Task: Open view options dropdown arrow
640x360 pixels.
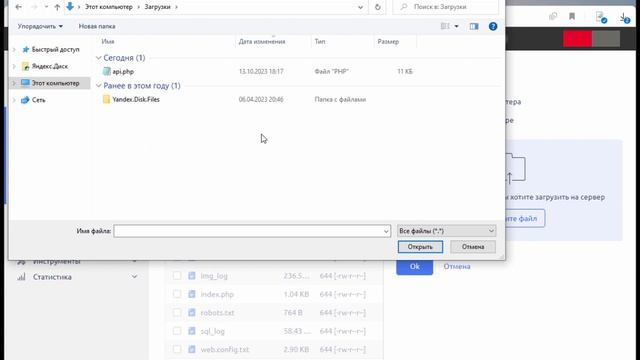Action: pyautogui.click(x=456, y=26)
